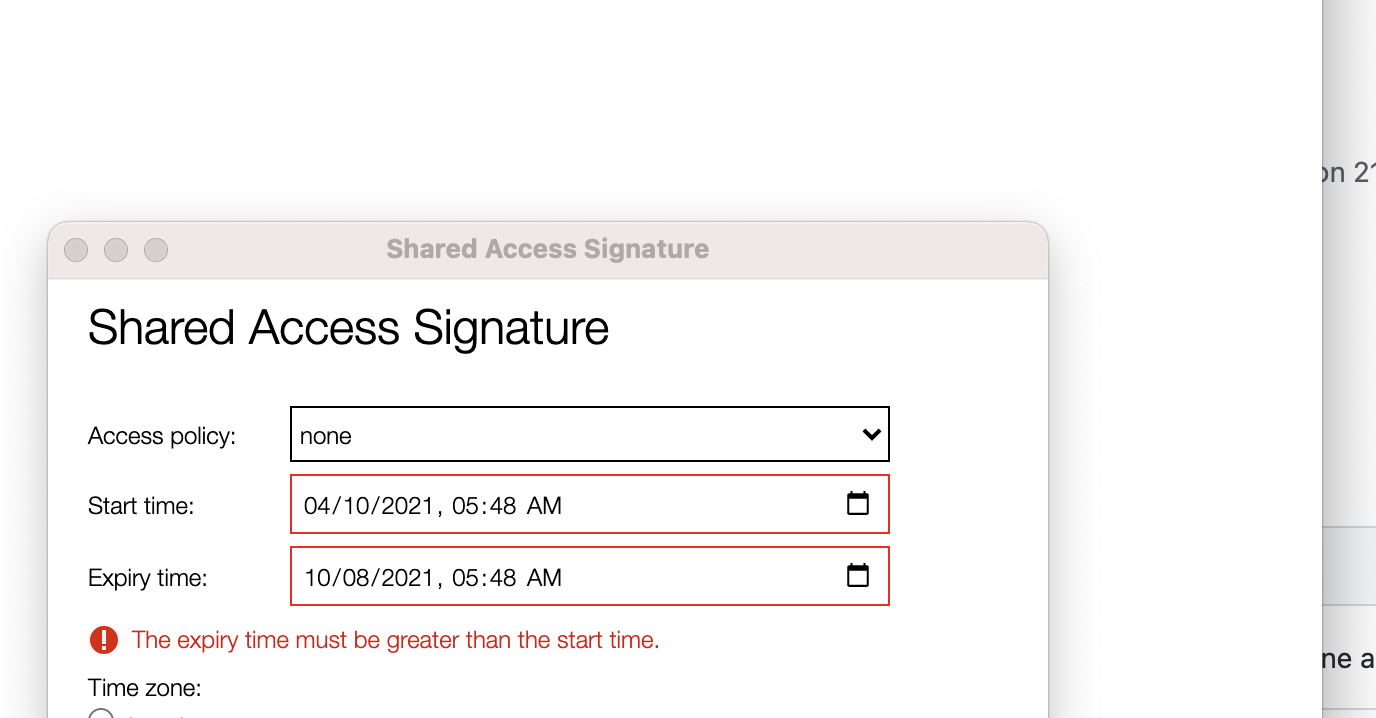Viewport: 1376px width, 718px height.
Task: Click the Shared Access Signature dialog heading
Action: coord(349,327)
